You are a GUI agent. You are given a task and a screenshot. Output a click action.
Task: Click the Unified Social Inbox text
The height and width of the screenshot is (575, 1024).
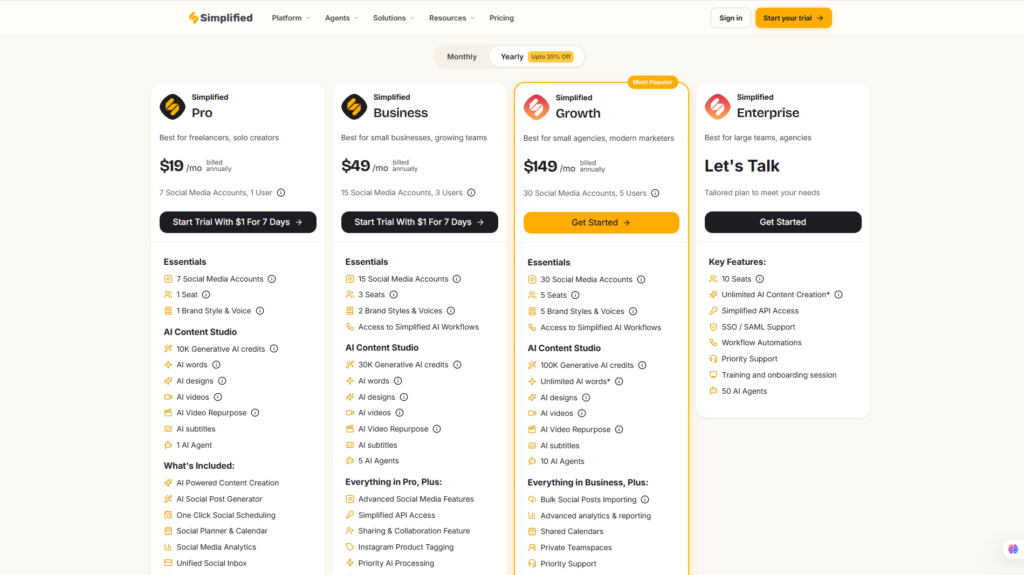(x=212, y=563)
